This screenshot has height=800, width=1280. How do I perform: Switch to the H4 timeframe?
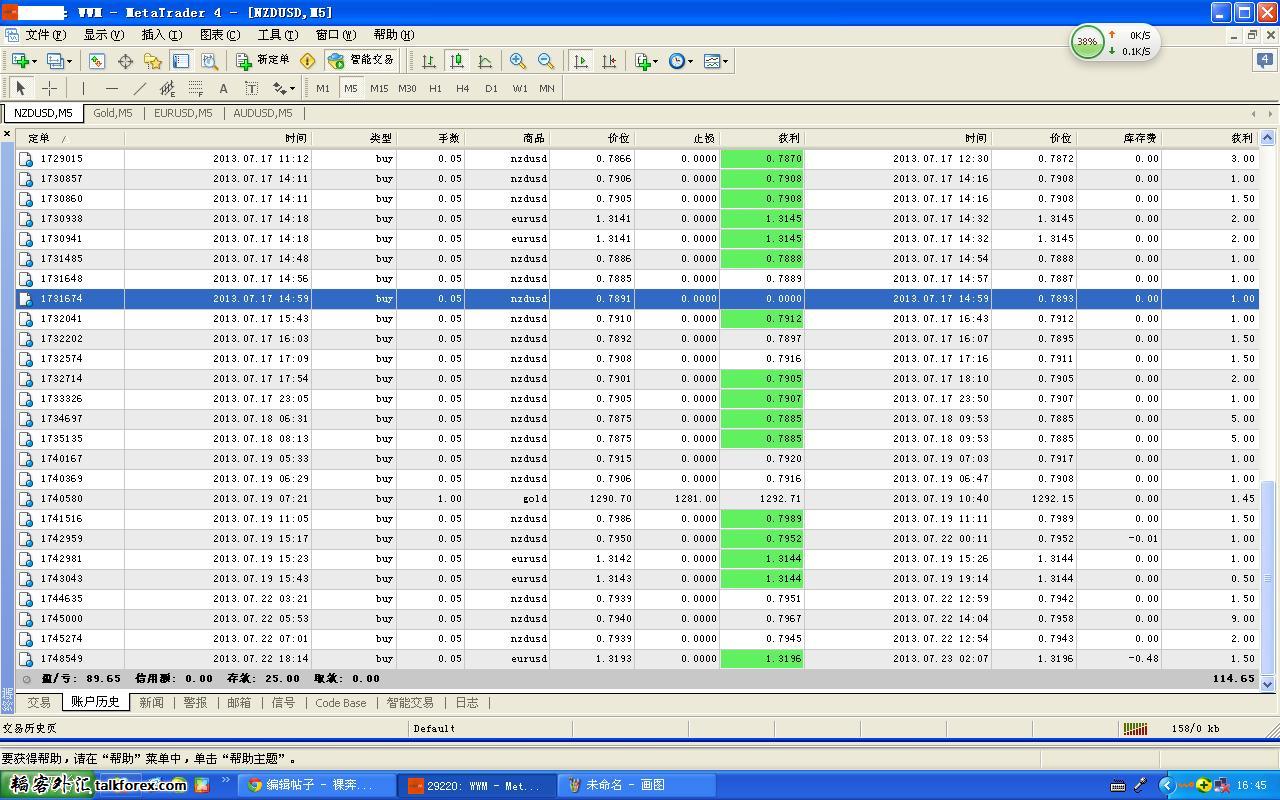(x=463, y=88)
